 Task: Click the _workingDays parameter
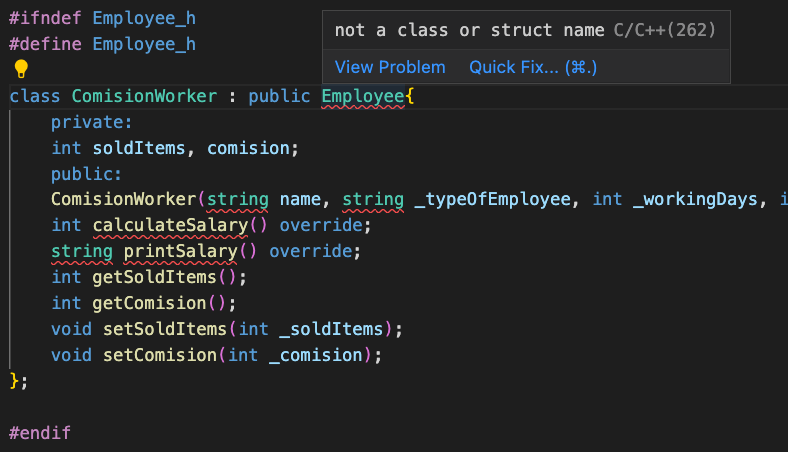click(695, 200)
